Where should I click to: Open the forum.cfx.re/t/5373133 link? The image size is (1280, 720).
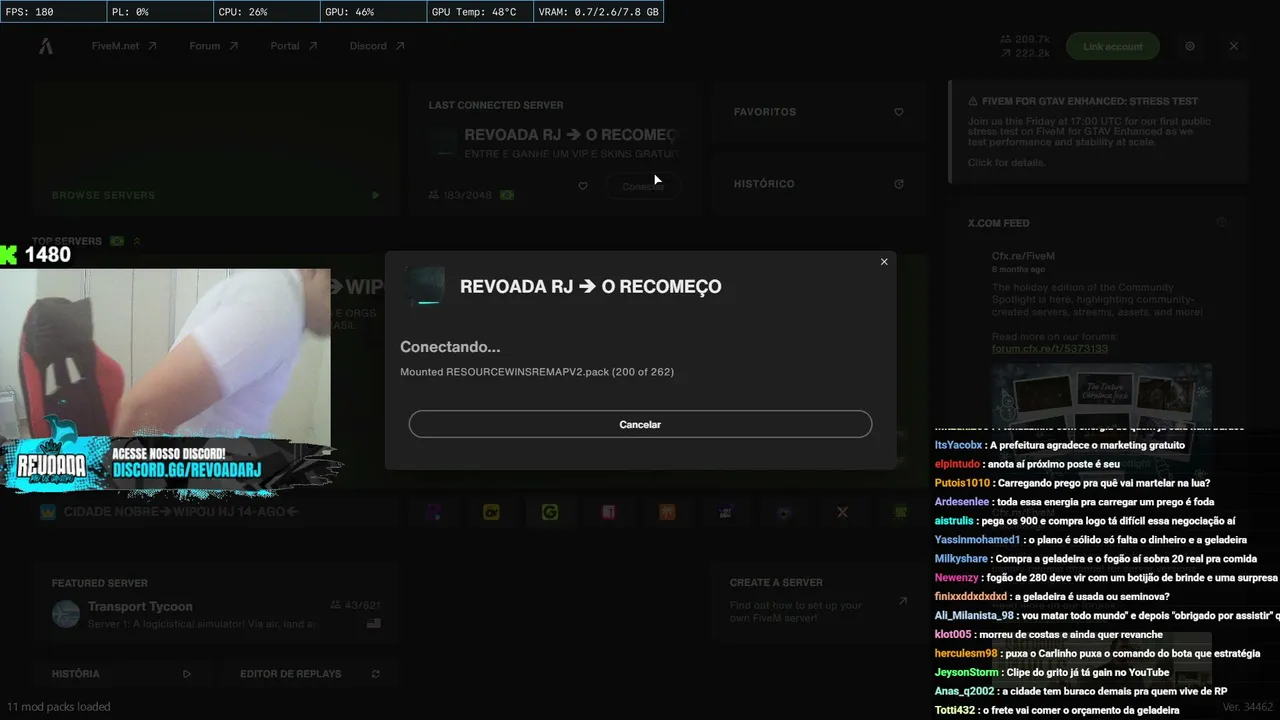tap(1050, 349)
